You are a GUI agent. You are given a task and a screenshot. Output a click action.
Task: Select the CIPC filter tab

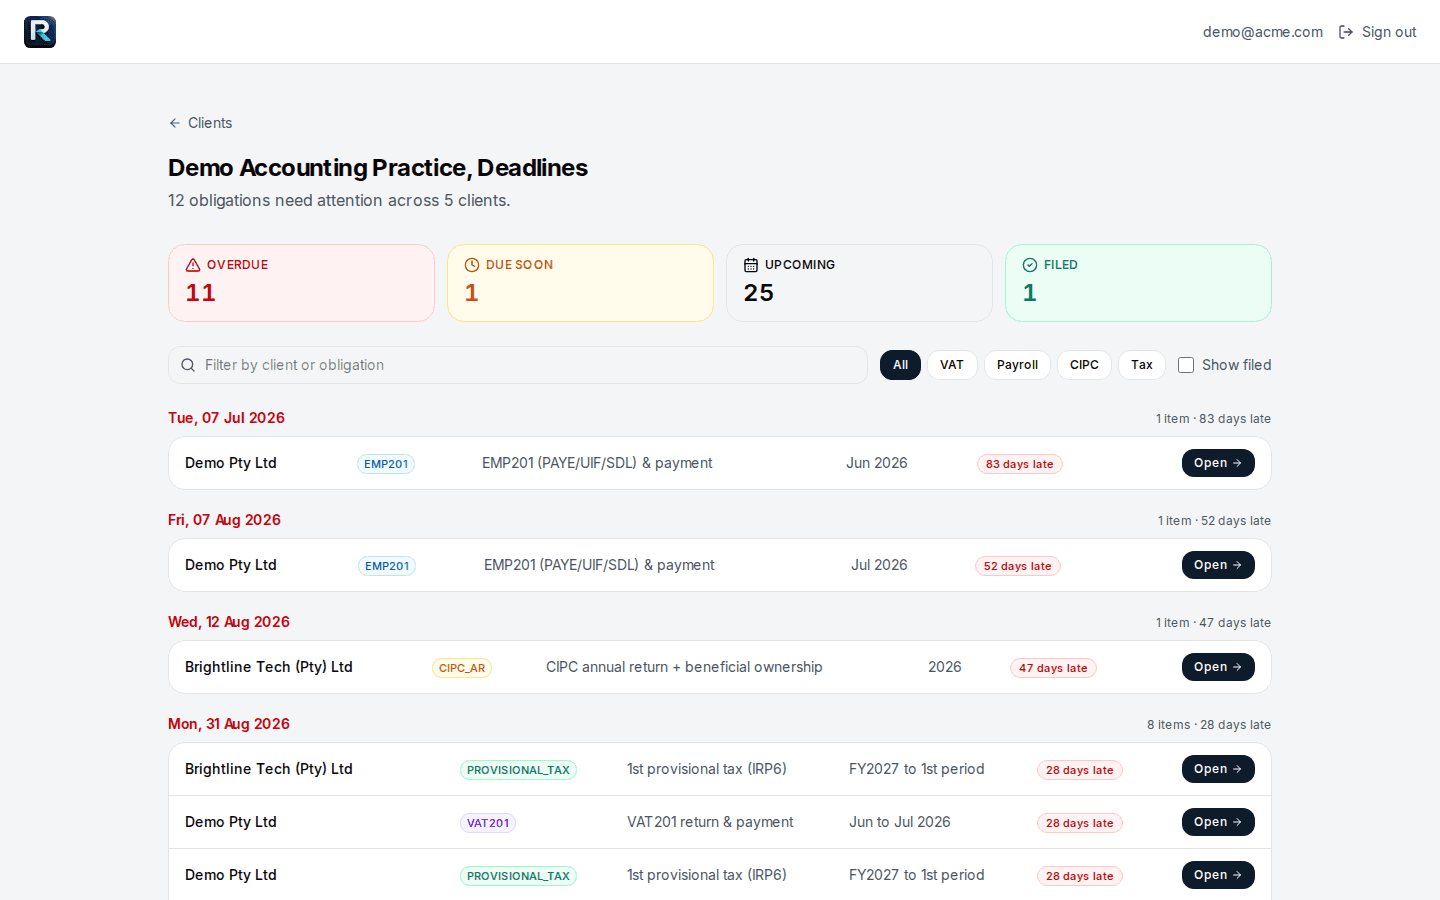1084,365
